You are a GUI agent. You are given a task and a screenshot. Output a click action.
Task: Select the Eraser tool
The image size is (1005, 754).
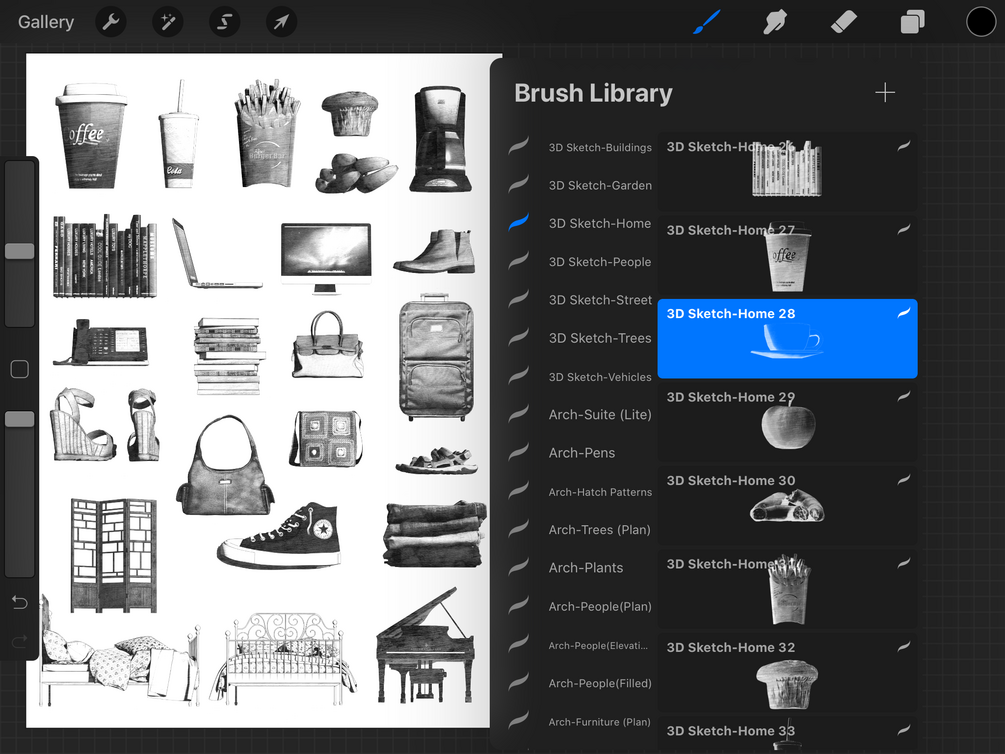click(843, 22)
